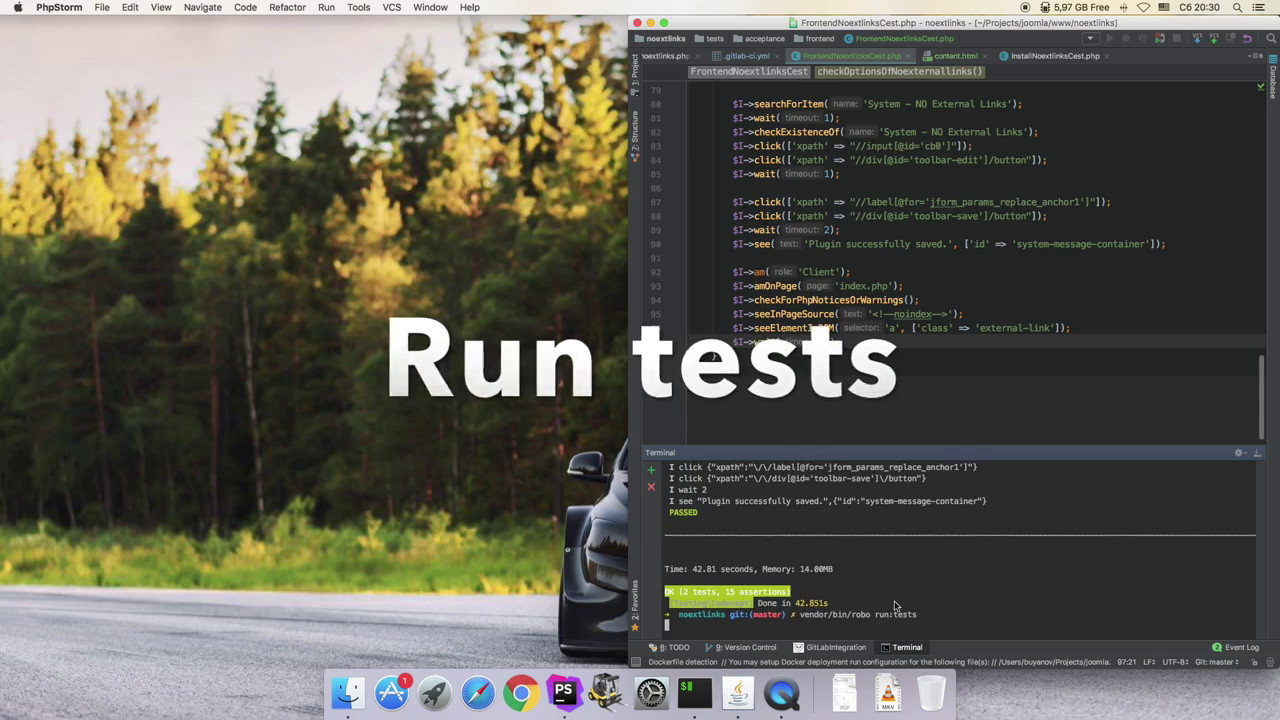
Task: Open the Event Log
Action: [x=1236, y=647]
